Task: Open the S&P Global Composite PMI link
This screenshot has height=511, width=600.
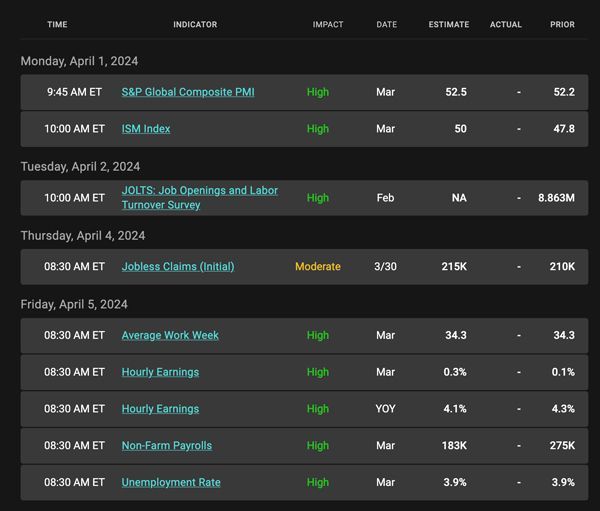Action: point(188,92)
